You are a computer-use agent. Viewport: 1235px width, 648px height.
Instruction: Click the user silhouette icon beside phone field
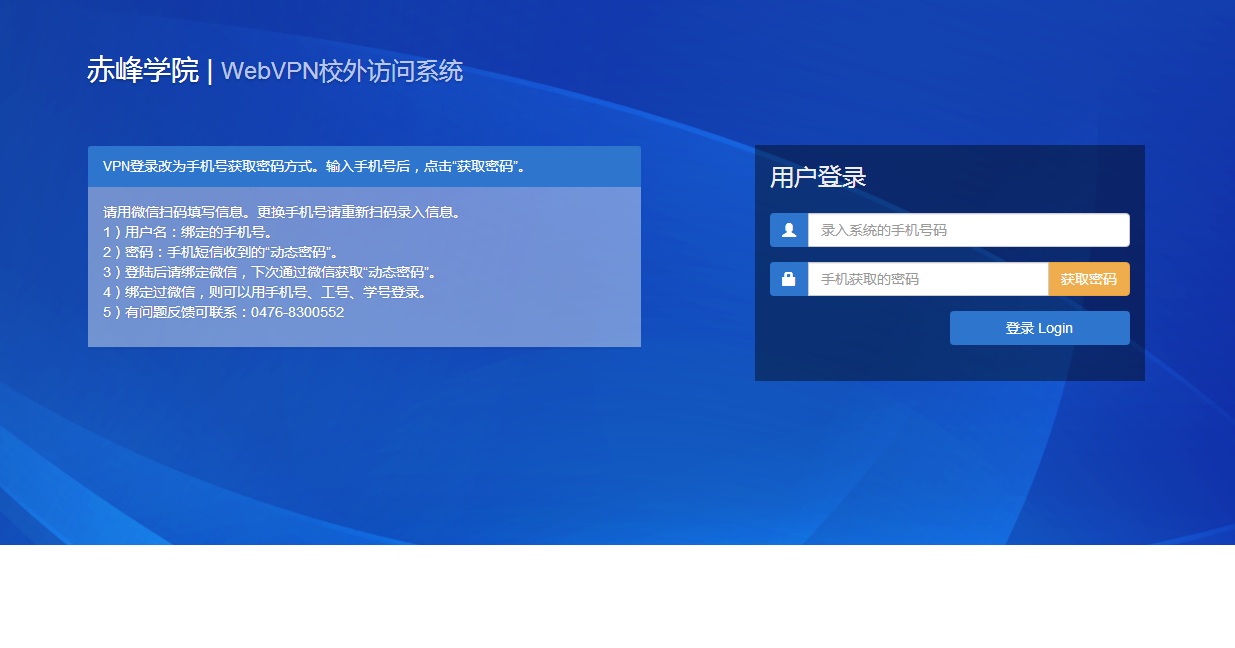pyautogui.click(x=789, y=230)
